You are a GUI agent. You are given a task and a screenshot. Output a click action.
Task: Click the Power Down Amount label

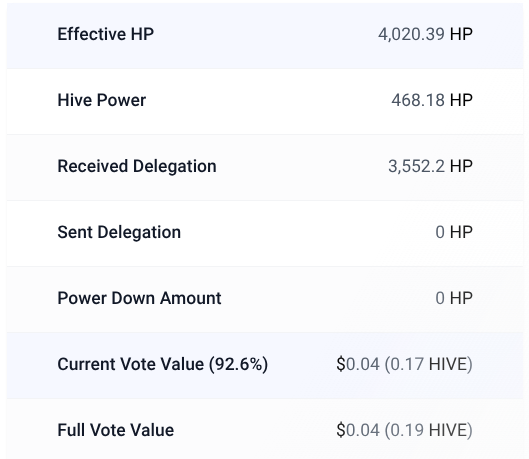pyautogui.click(x=139, y=298)
